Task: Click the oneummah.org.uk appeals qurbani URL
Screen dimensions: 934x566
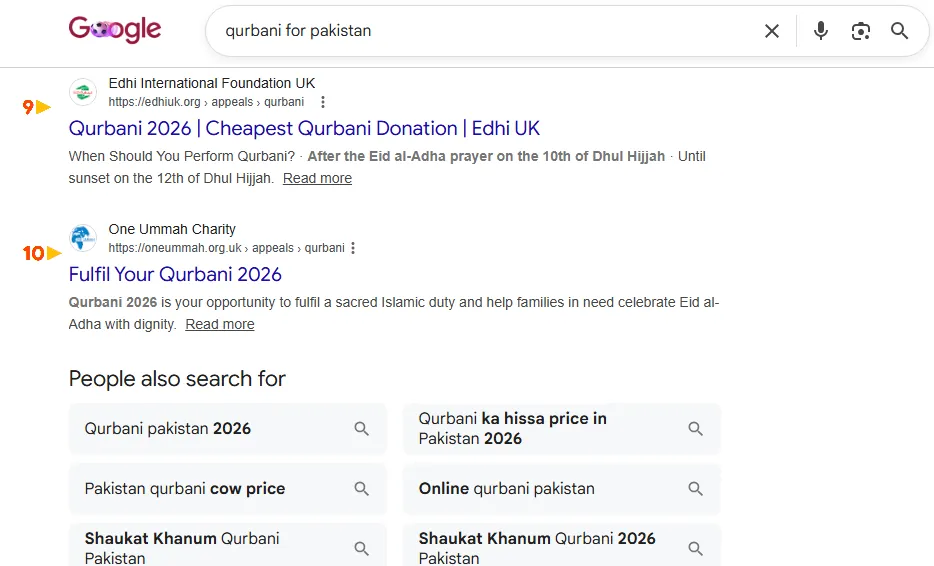Action: (x=226, y=248)
